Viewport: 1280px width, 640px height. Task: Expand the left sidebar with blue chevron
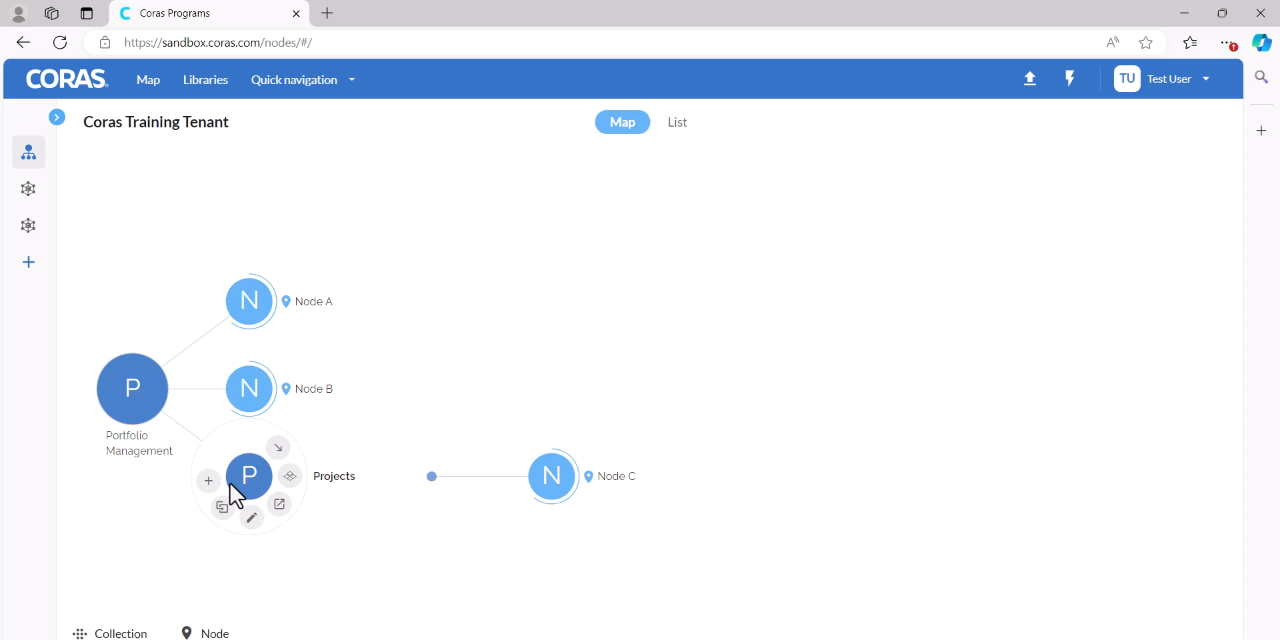pos(57,117)
